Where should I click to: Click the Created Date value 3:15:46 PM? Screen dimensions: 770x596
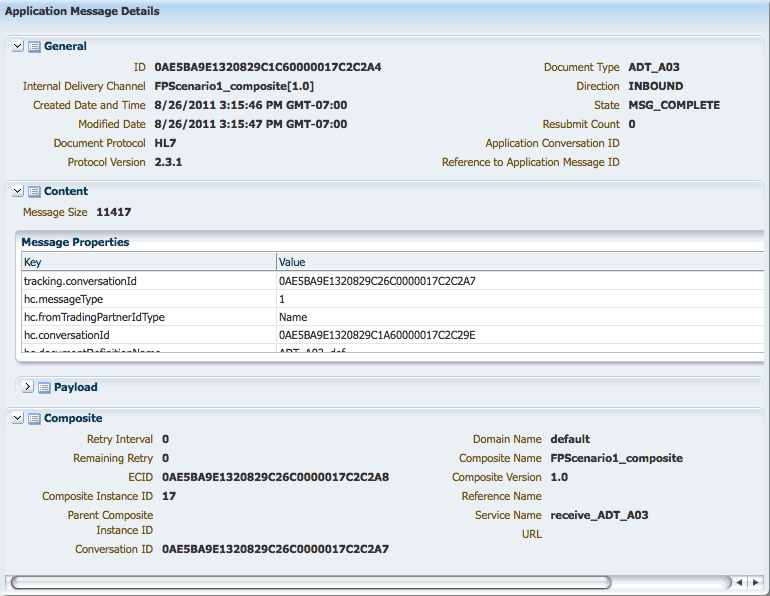[251, 105]
